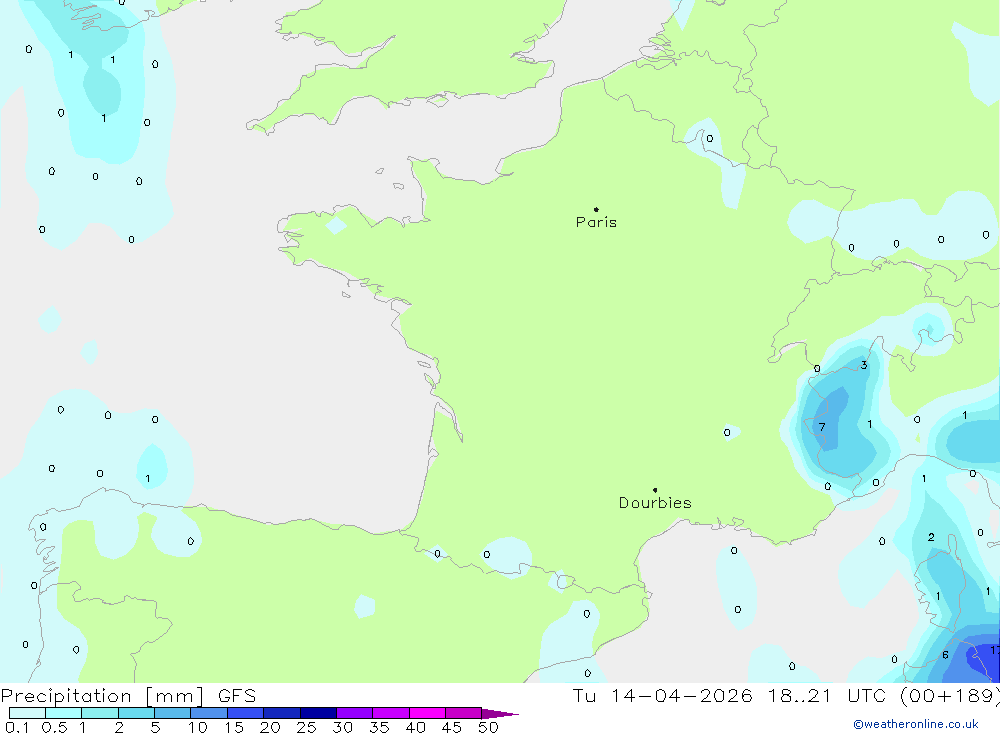Click the precipitation value 3 near Switzerland
The width and height of the screenshot is (1000, 733).
(x=864, y=366)
